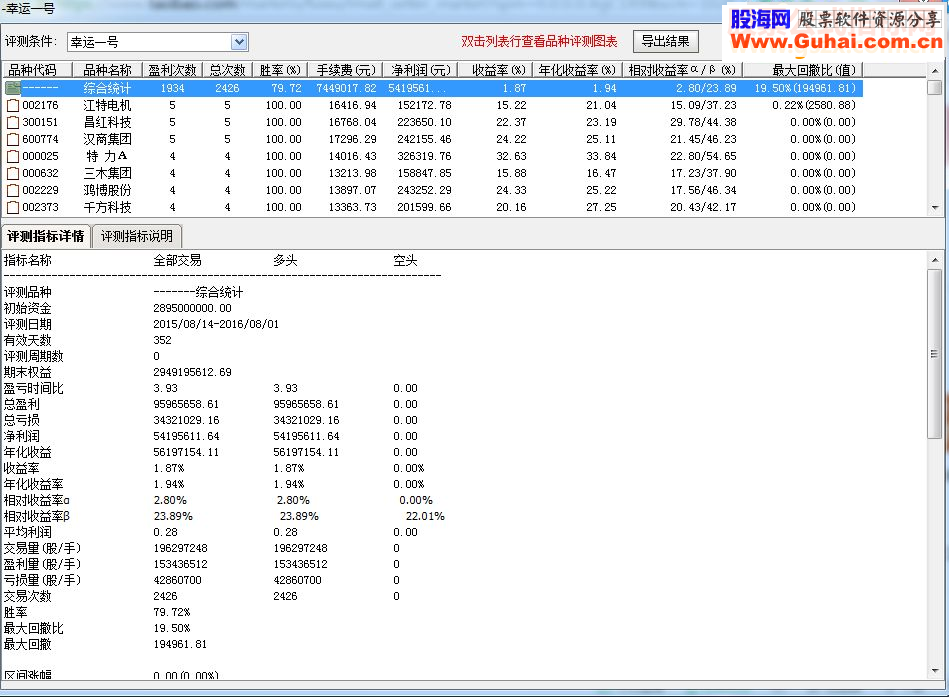Select the 三木集团 stock name
This screenshot has width=949, height=697.
pos(107,173)
